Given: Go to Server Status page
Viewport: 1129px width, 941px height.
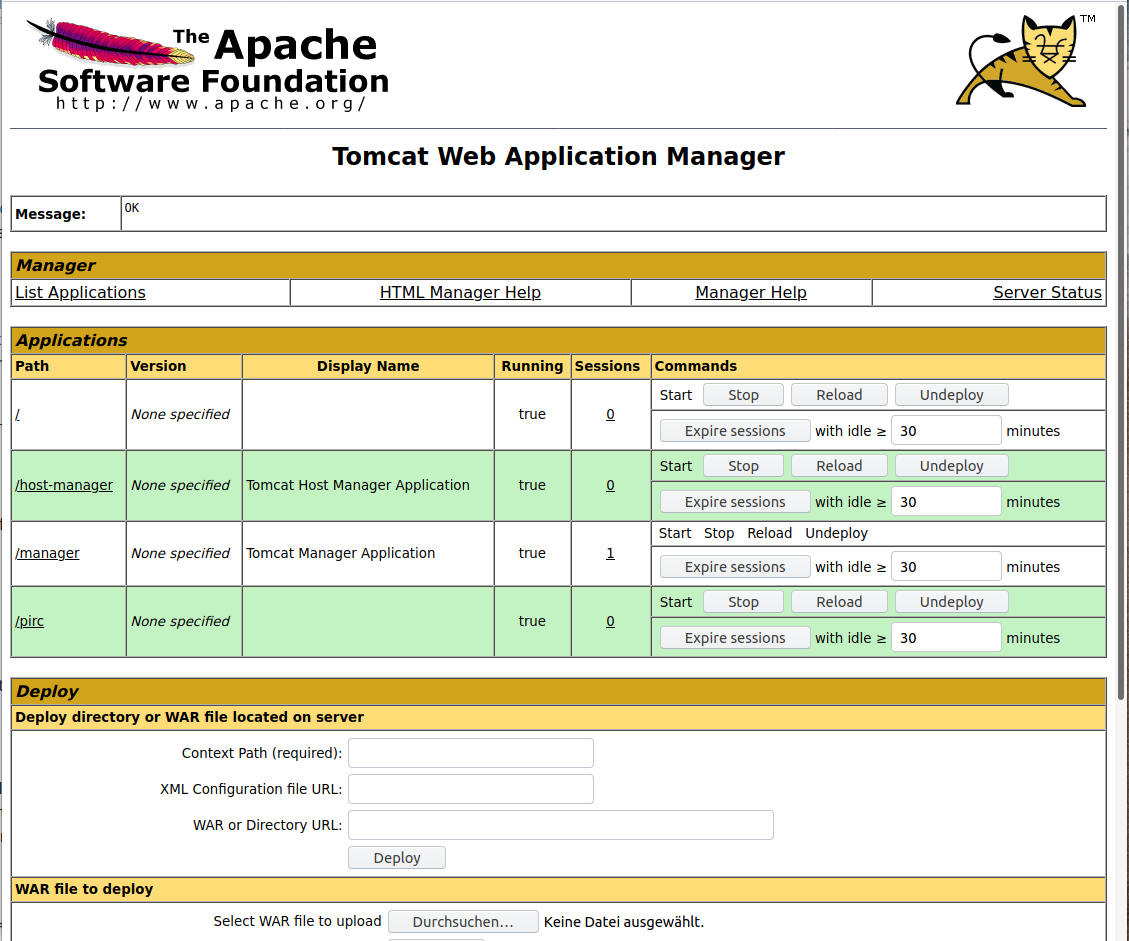Looking at the screenshot, I should [1047, 292].
